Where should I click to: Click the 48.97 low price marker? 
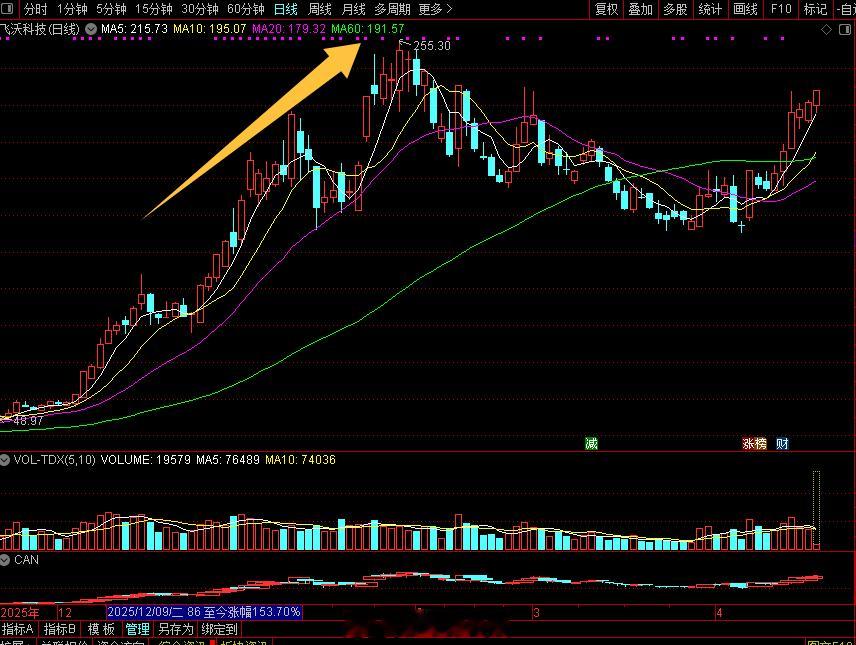[x=28, y=421]
